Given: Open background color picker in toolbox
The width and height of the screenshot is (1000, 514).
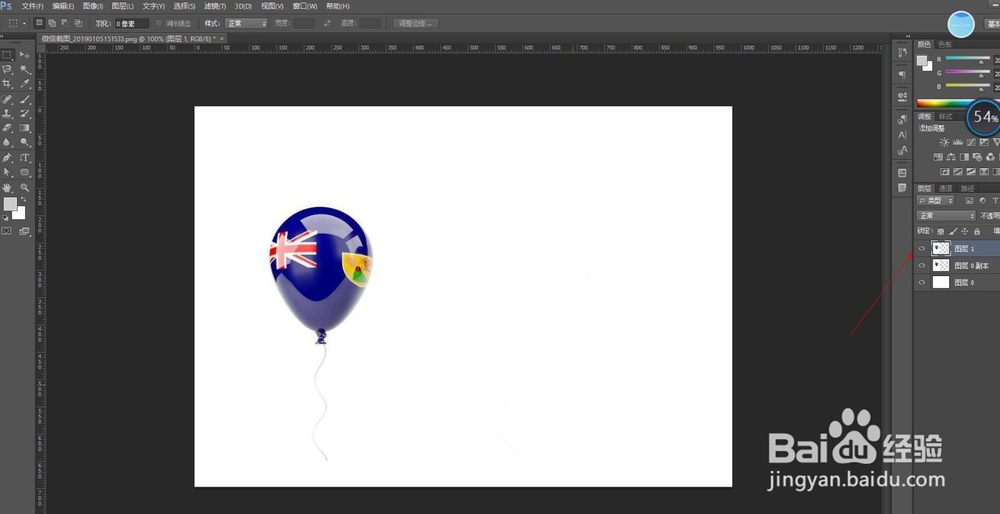Looking at the screenshot, I should [21, 215].
